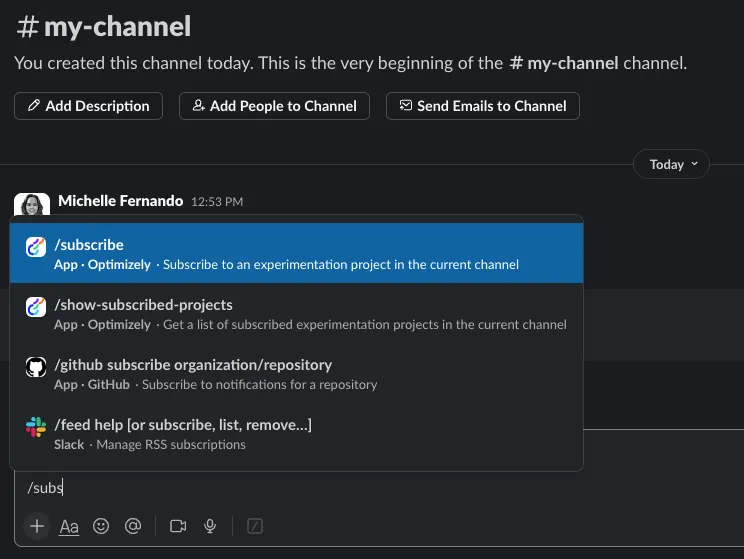Screen dimensions: 744x559
Task: Click the plus attachment button in composer
Action: 37,526
